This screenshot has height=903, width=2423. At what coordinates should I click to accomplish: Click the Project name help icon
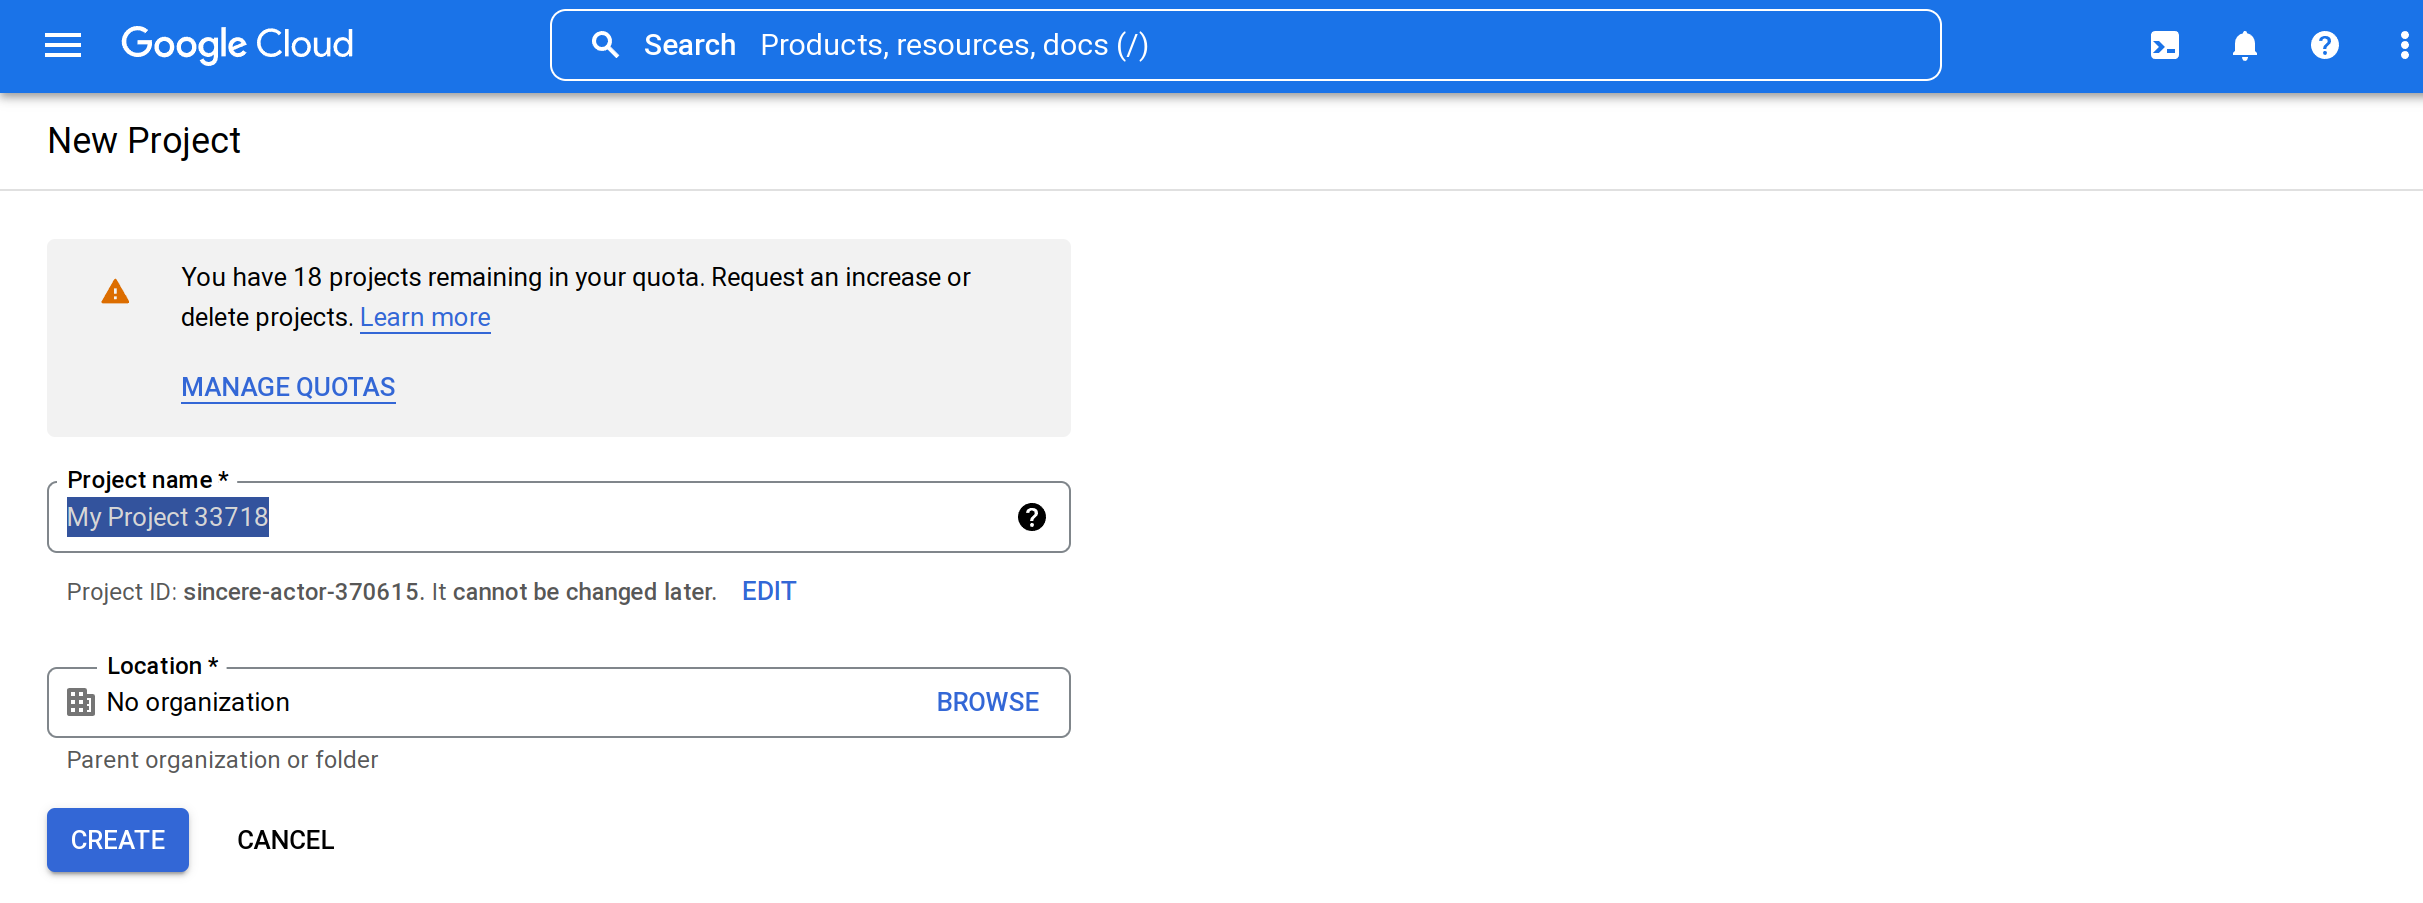(1031, 517)
